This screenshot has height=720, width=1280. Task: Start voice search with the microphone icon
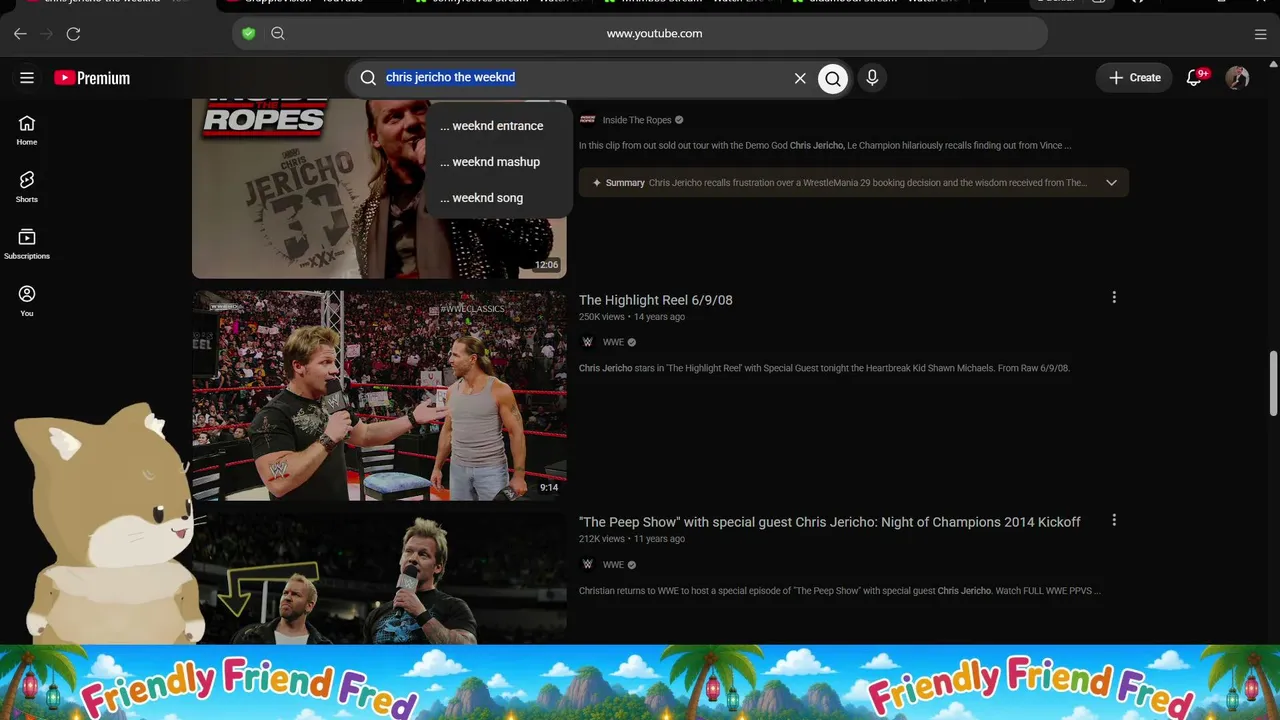(x=872, y=78)
